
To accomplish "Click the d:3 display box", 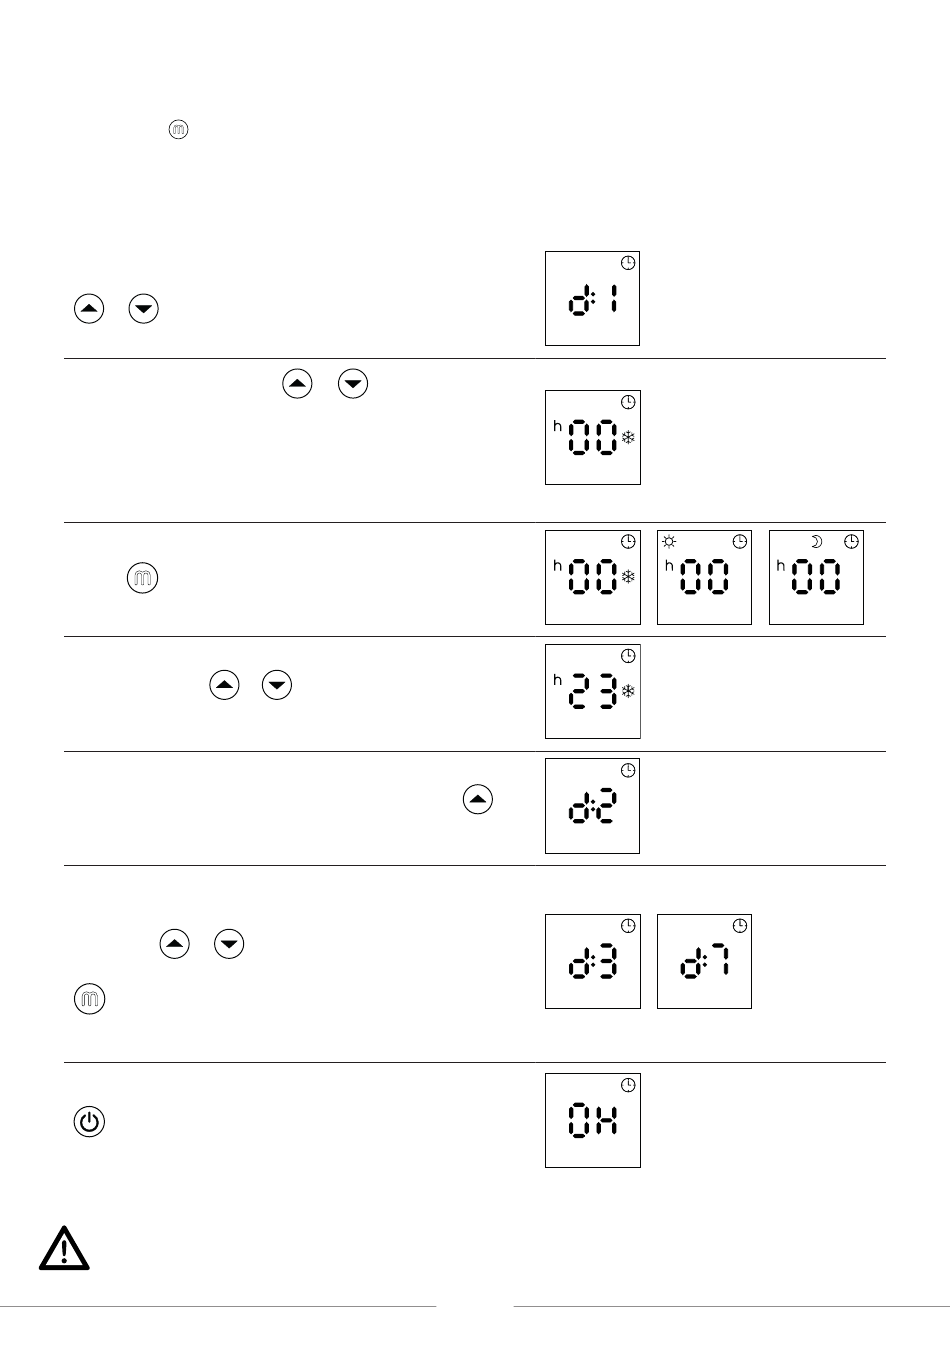I will tap(593, 961).
